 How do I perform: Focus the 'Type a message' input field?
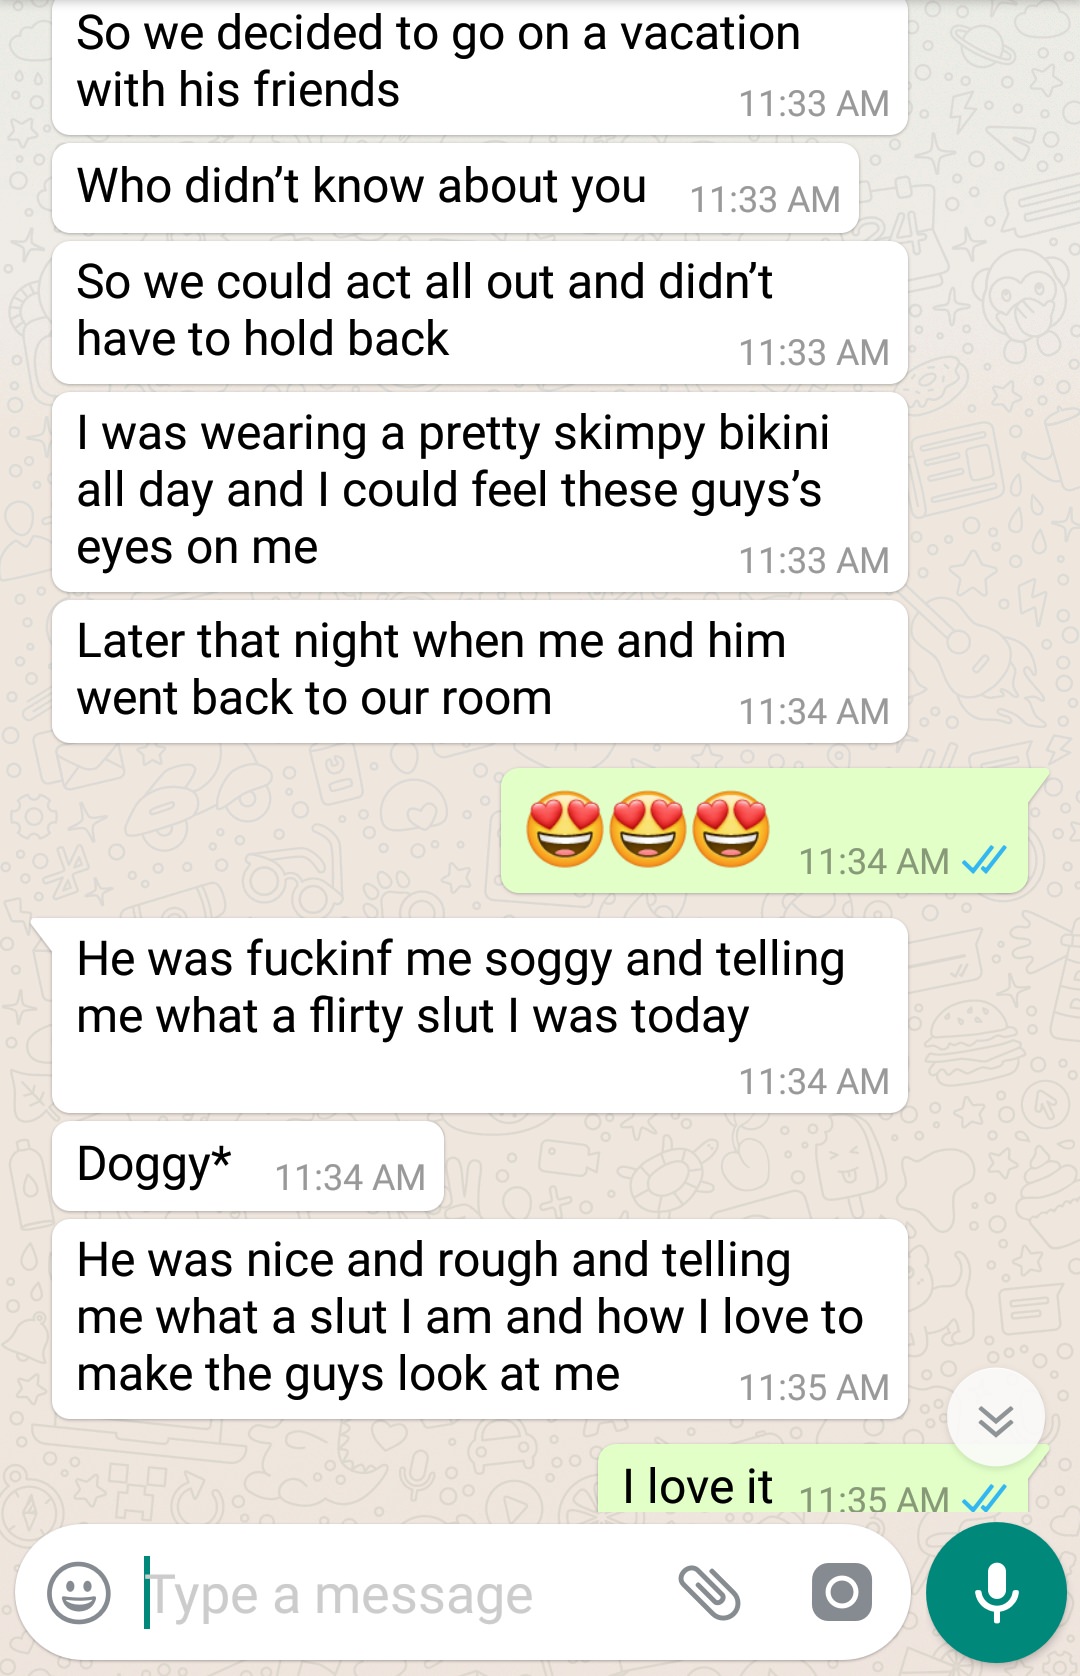tap(400, 1594)
